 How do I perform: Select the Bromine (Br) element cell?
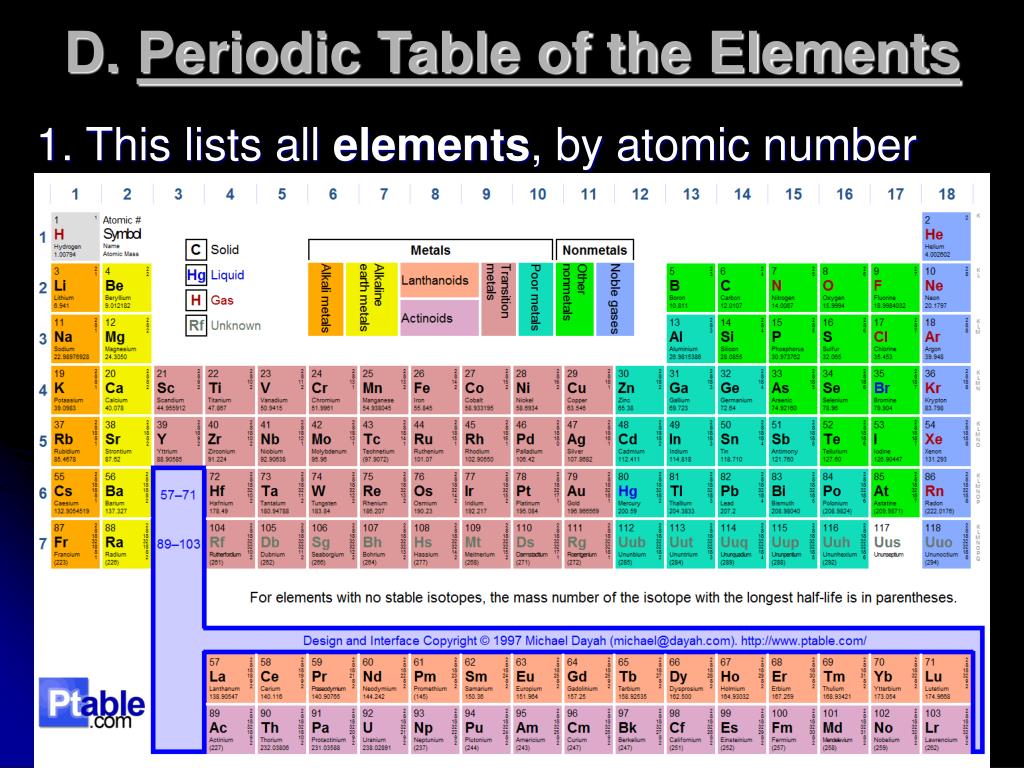[895, 390]
